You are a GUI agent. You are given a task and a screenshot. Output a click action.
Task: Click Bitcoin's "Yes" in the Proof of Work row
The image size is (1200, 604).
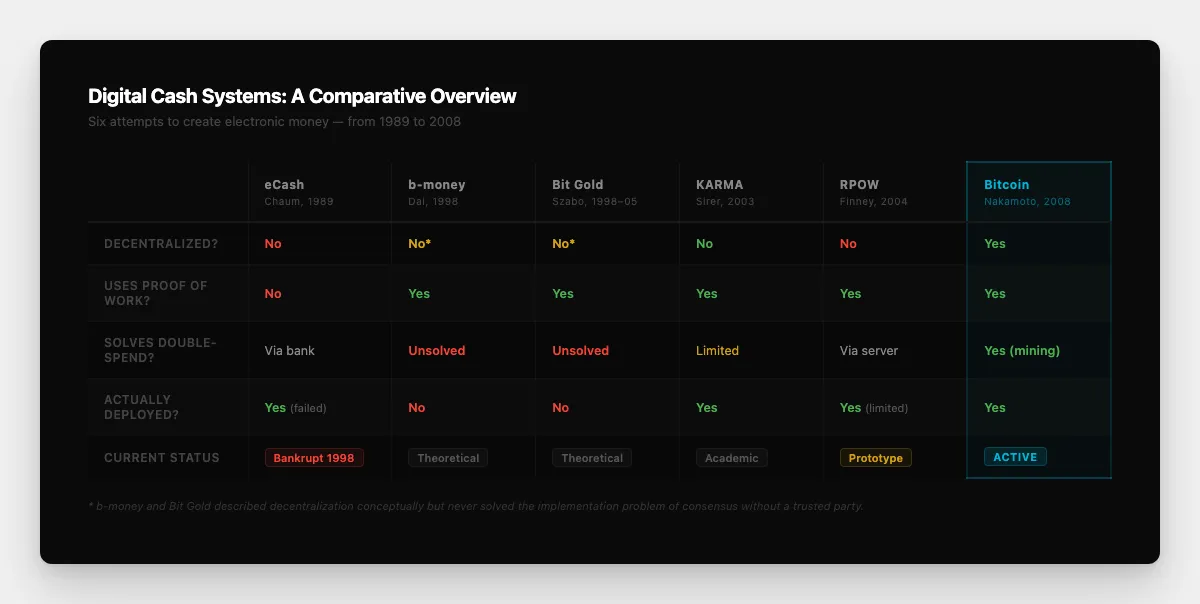click(x=995, y=294)
